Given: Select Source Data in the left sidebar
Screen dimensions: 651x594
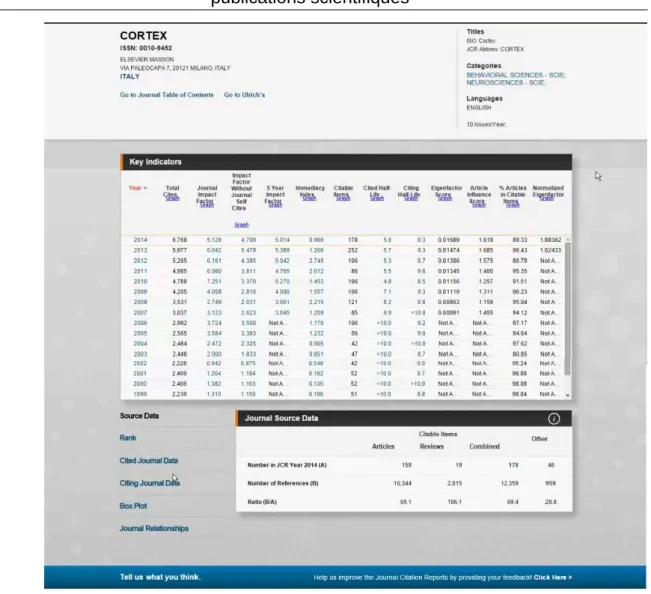Looking at the screenshot, I should (139, 416).
